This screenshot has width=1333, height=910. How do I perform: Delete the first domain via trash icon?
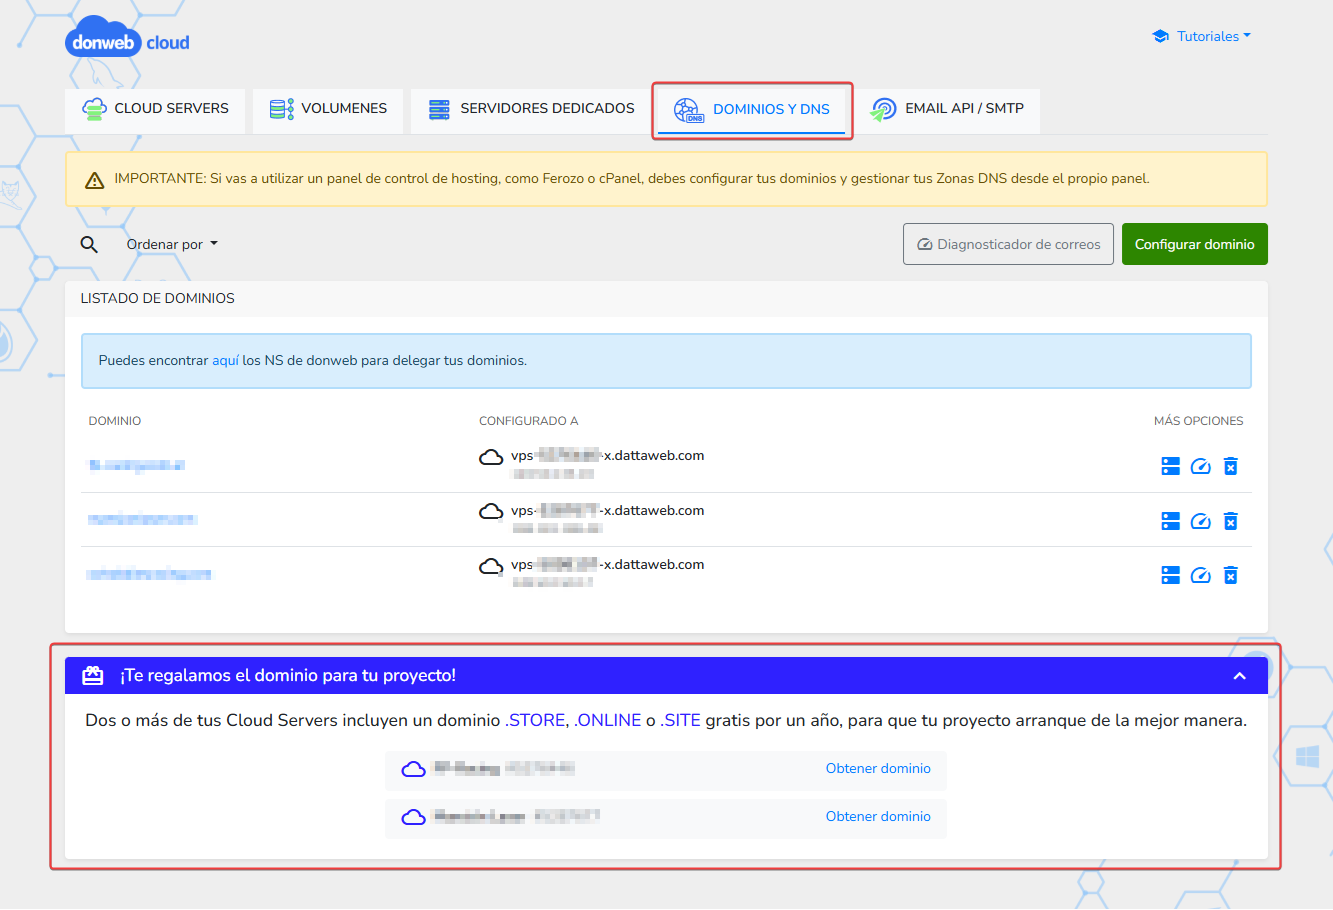point(1231,466)
